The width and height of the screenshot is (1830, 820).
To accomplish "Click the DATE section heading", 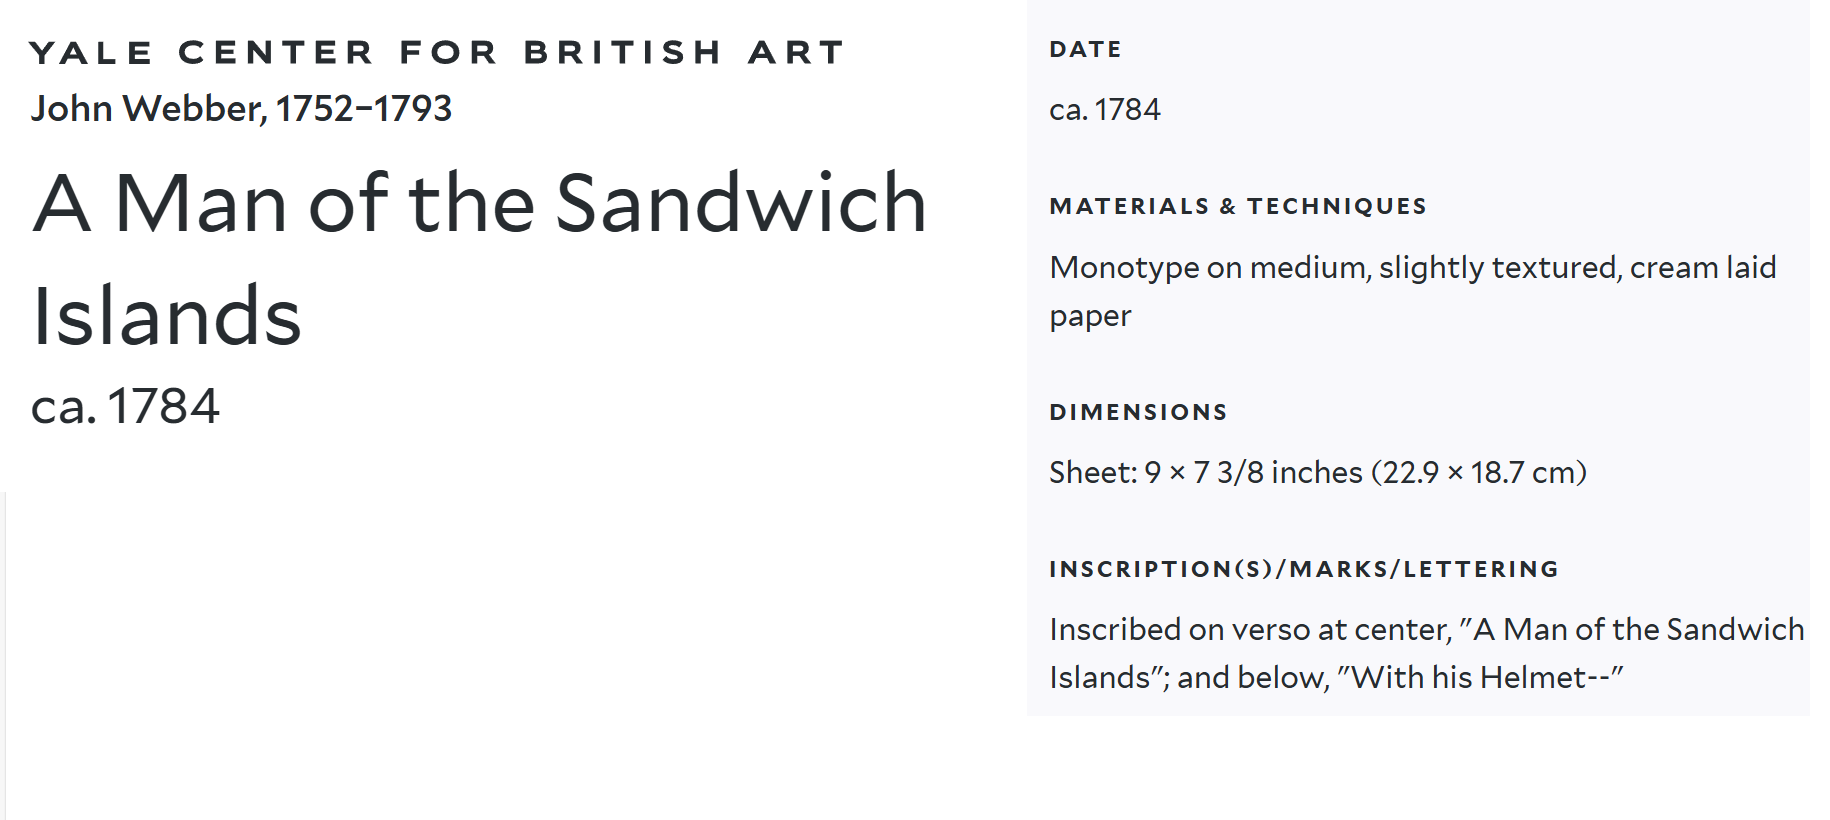I will click(1085, 49).
